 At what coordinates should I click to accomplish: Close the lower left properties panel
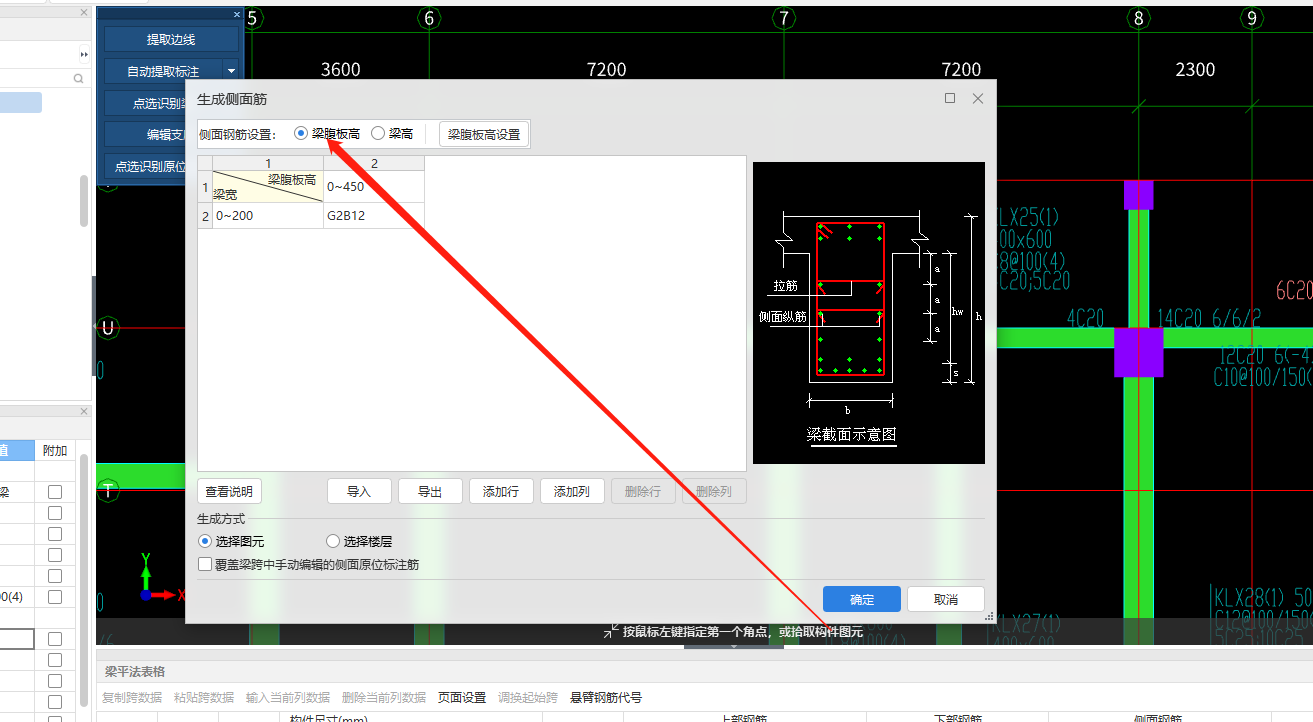pyautogui.click(x=84, y=411)
